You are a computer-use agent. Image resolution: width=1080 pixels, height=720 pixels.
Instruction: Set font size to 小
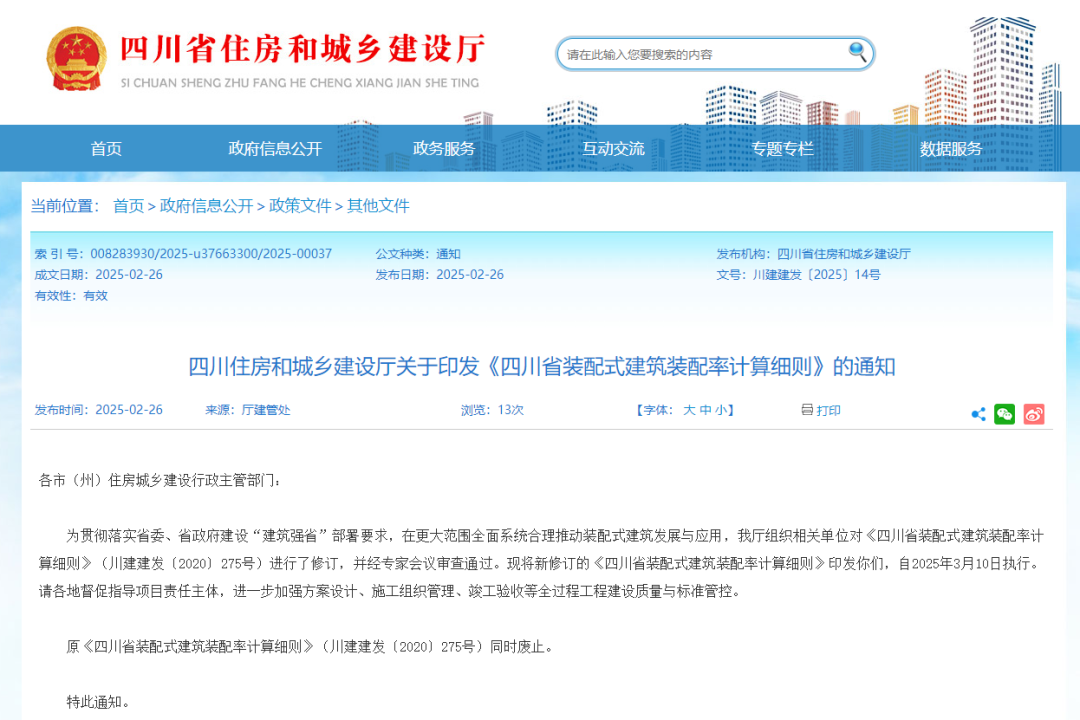point(719,409)
